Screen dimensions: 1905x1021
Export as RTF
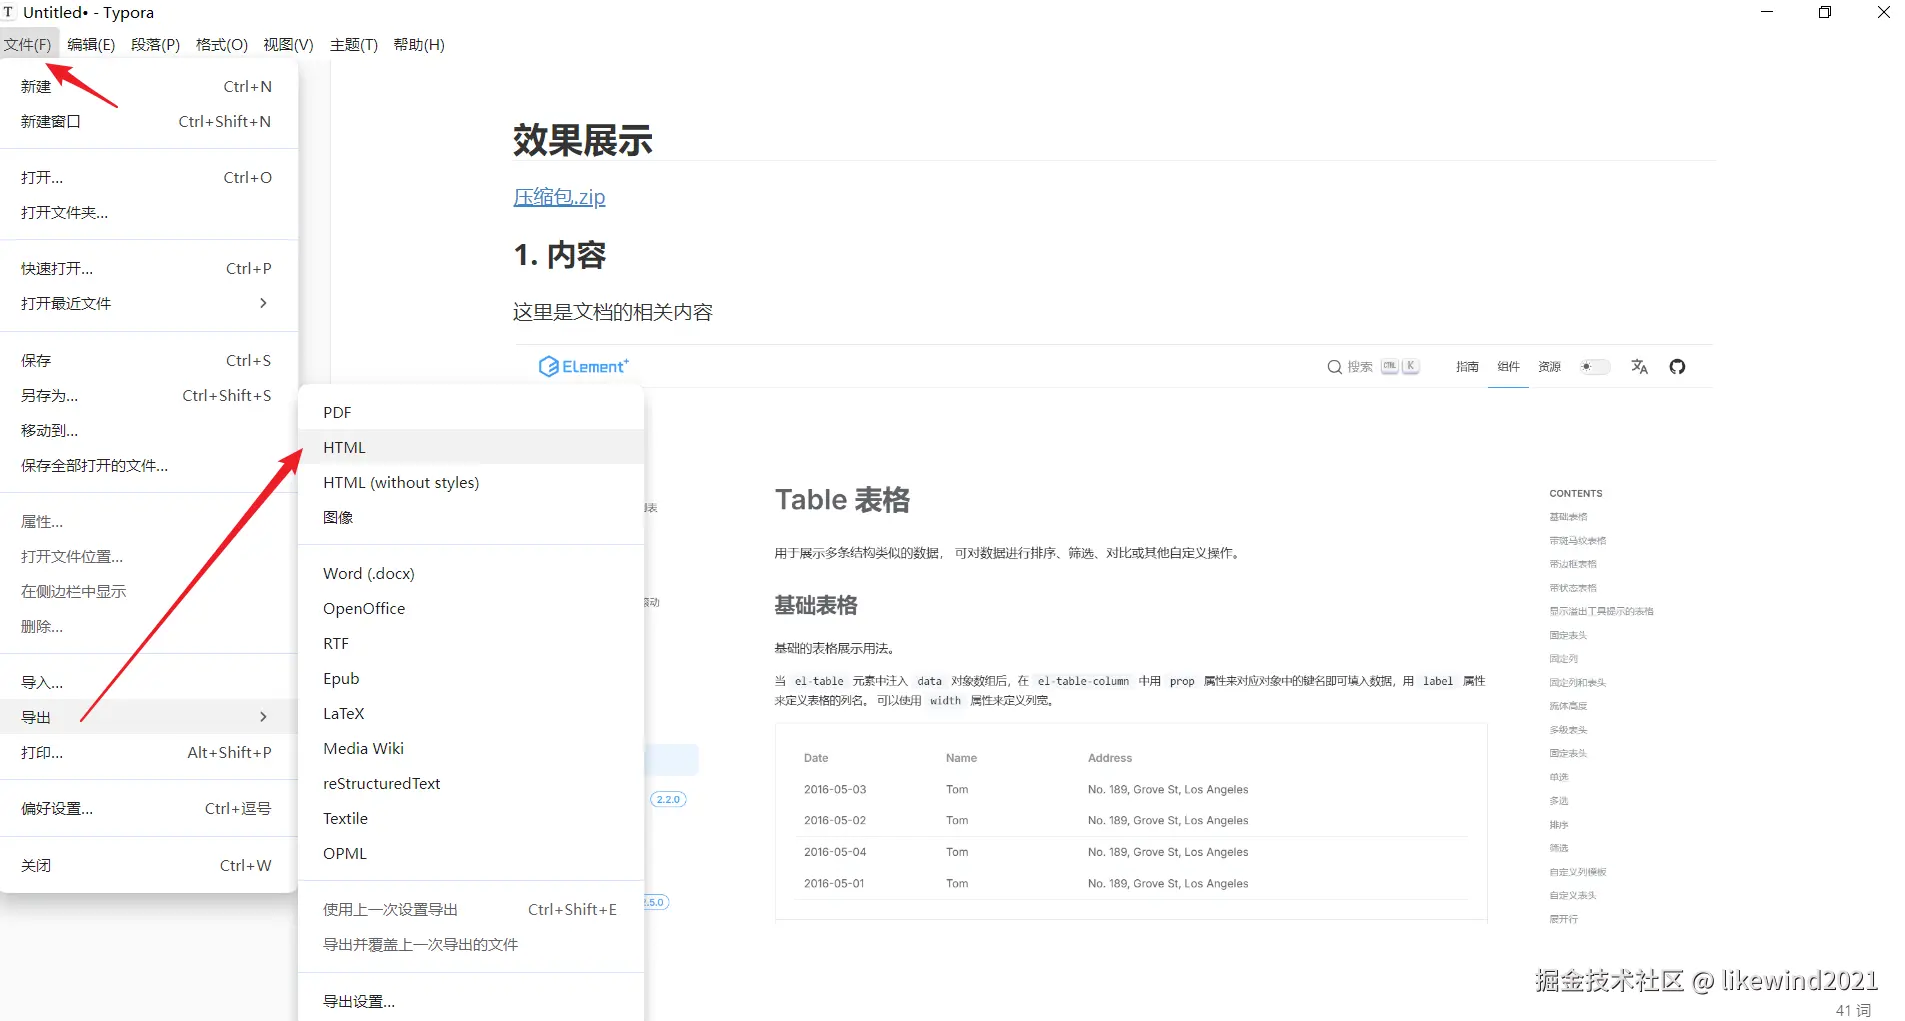point(471,644)
